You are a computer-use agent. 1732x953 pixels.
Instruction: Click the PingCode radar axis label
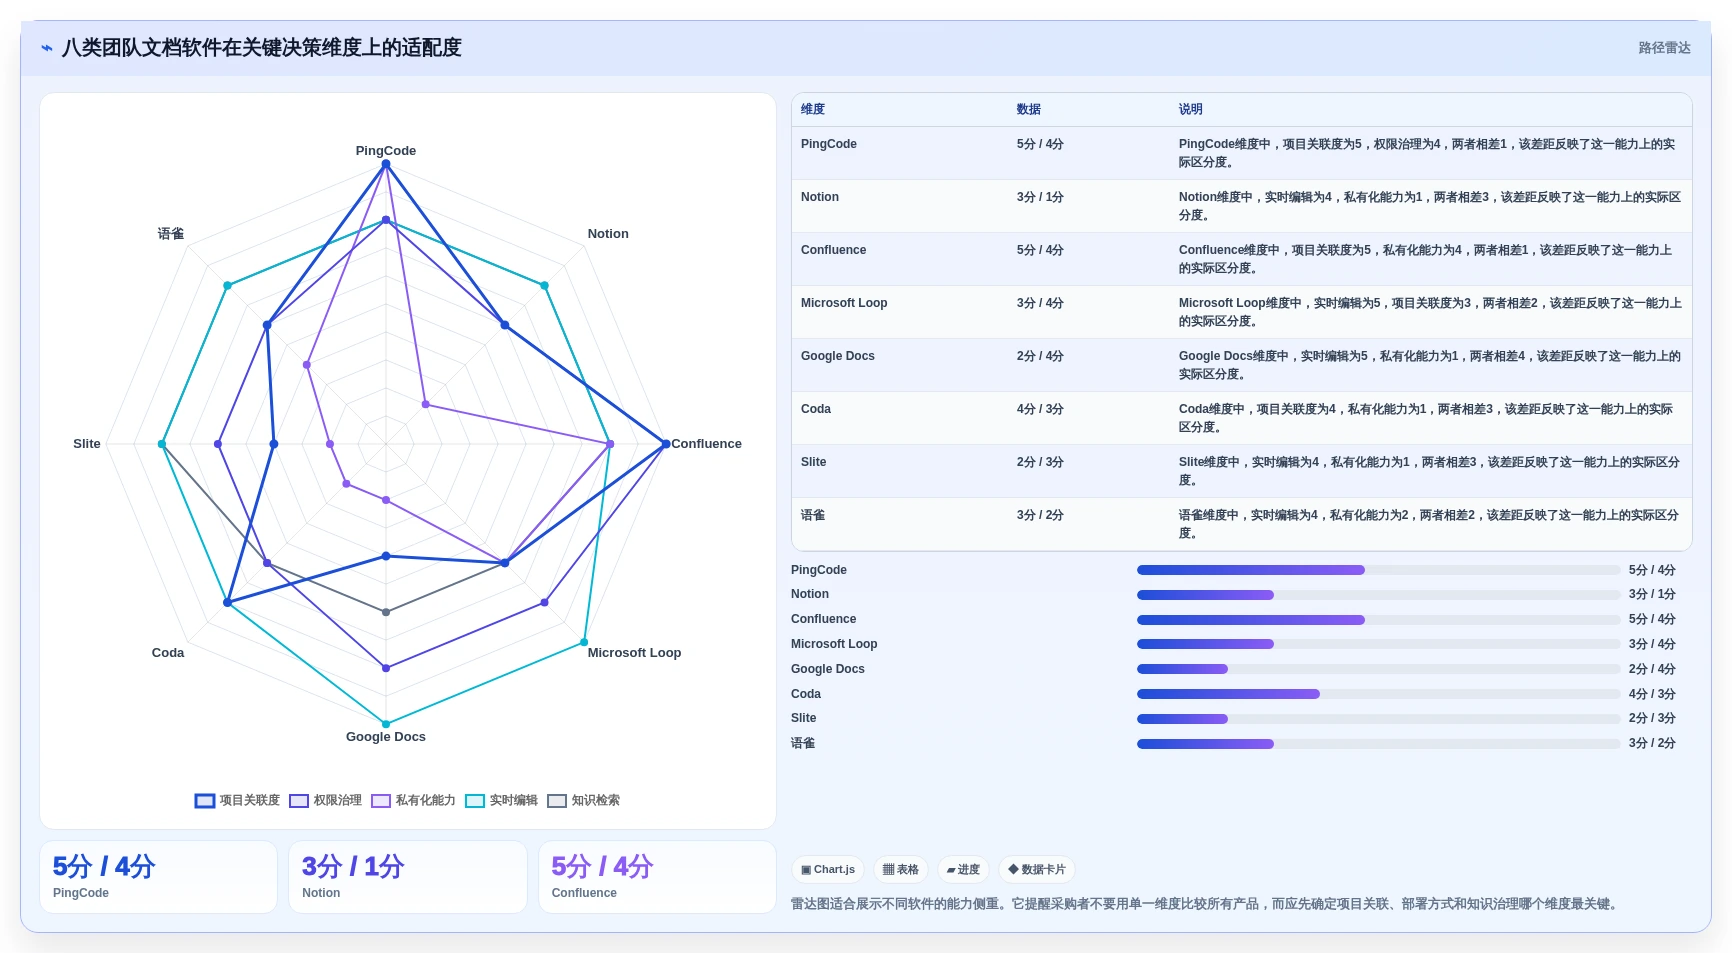coord(386,151)
